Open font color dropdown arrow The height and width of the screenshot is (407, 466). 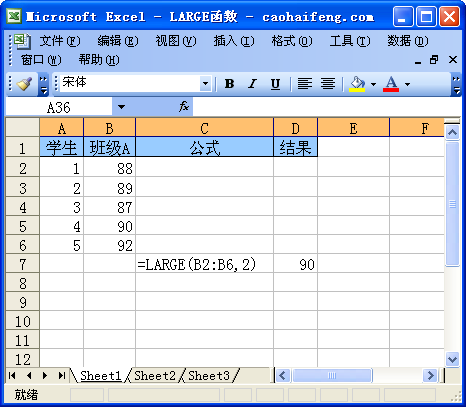pos(407,84)
